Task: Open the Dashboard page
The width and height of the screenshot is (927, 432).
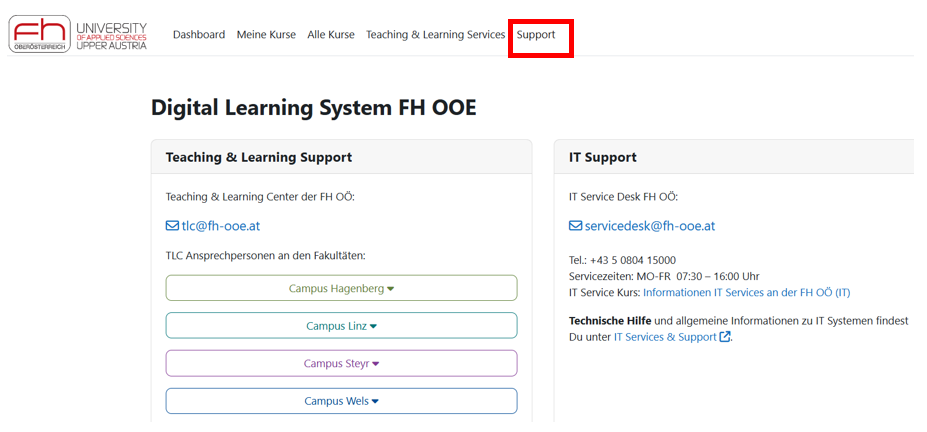Action: click(x=199, y=35)
